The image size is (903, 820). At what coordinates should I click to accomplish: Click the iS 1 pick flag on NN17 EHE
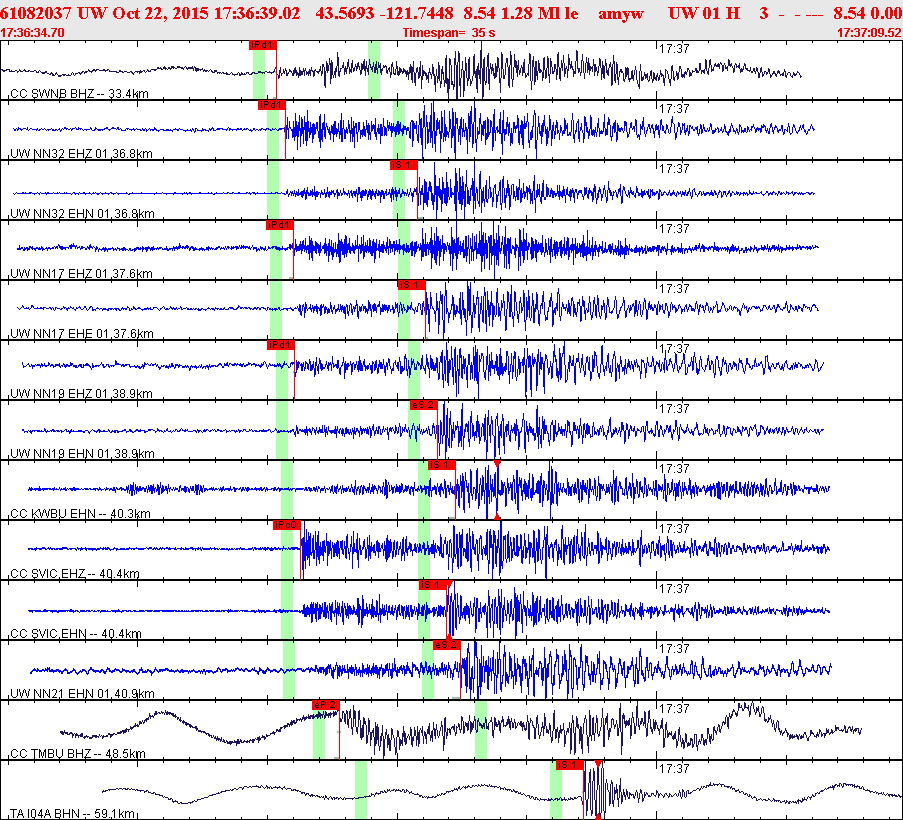pos(411,285)
